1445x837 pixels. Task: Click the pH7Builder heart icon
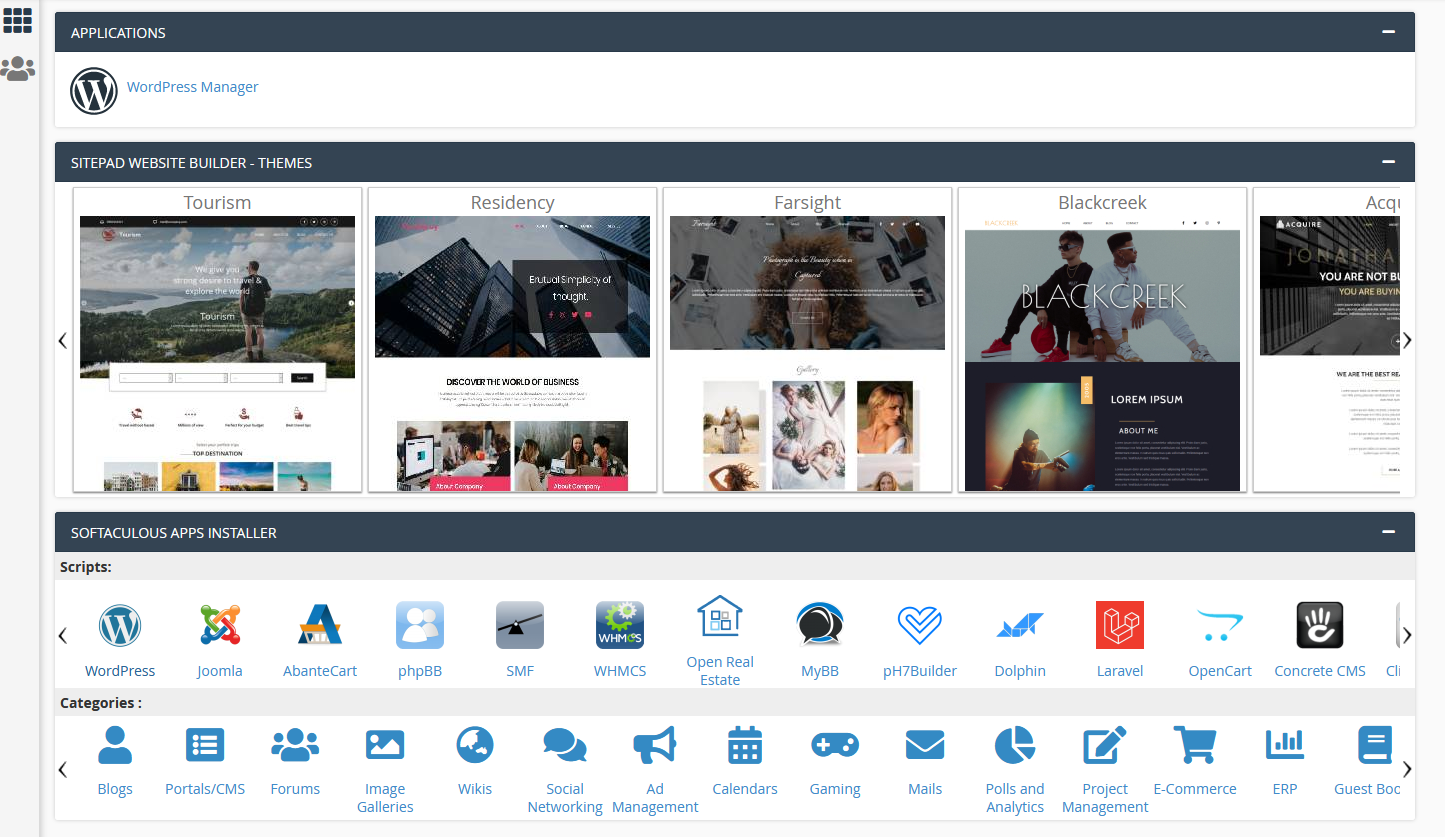pos(920,626)
